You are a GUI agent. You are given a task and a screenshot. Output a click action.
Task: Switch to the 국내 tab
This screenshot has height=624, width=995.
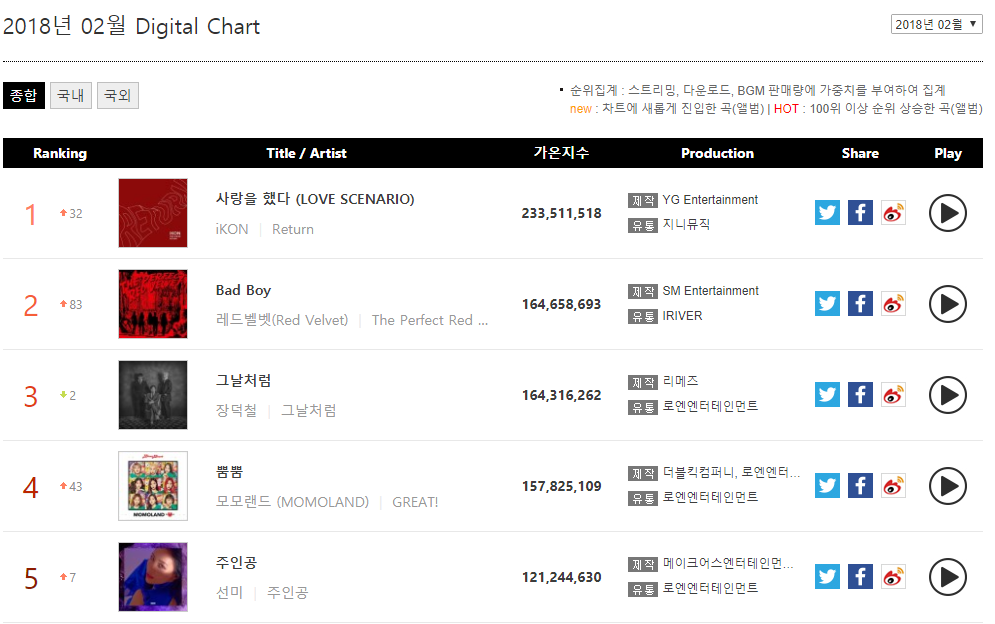click(x=70, y=96)
